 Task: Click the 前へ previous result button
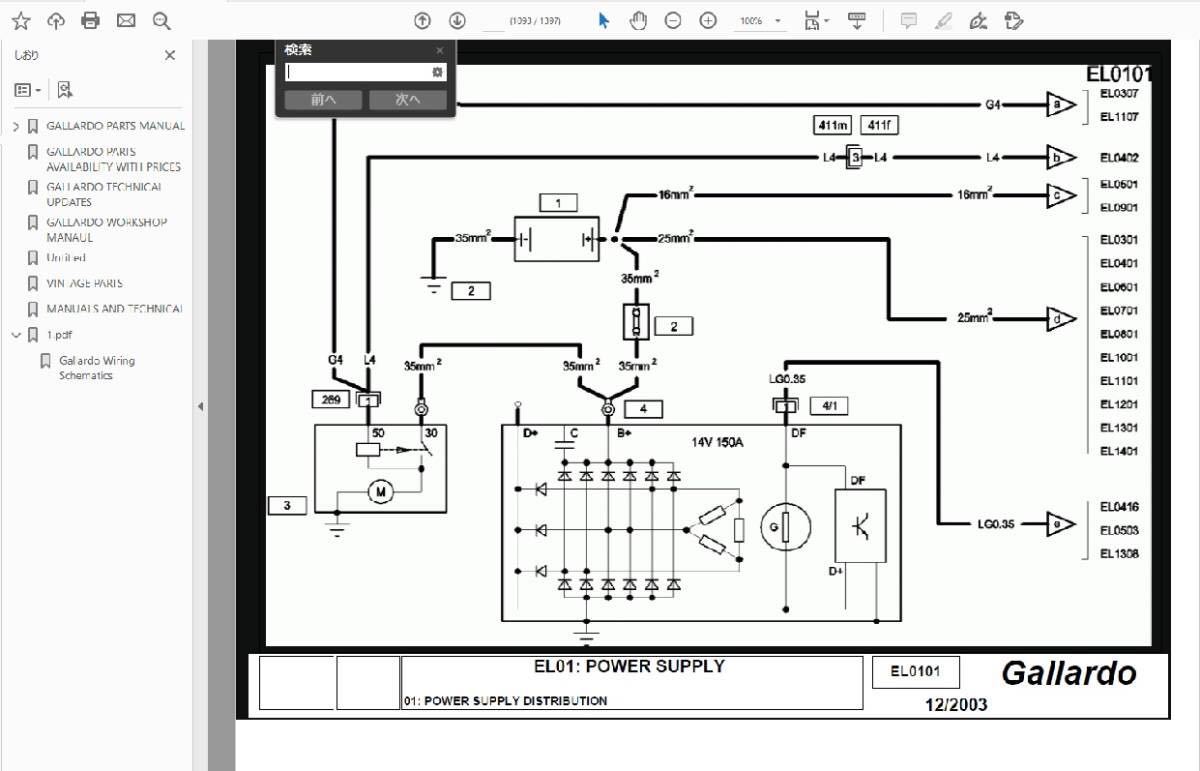pyautogui.click(x=323, y=99)
